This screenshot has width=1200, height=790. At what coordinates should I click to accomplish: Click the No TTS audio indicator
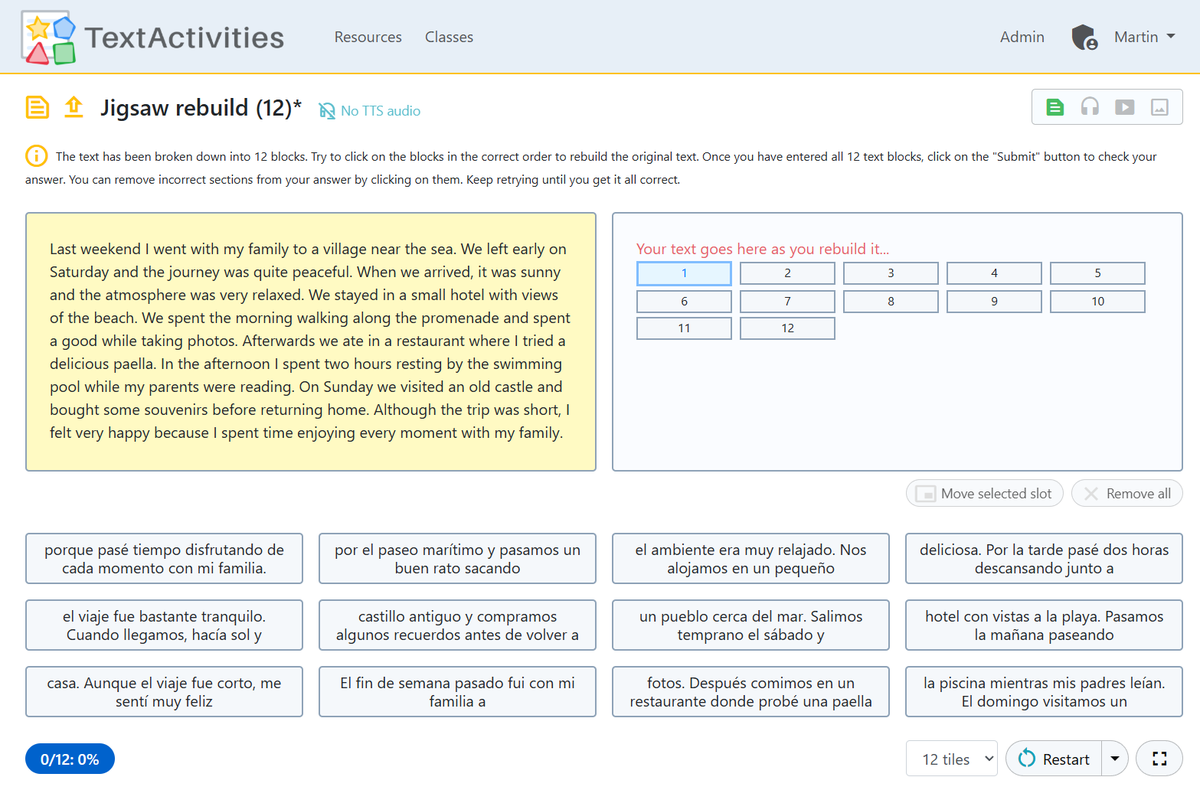pos(369,111)
